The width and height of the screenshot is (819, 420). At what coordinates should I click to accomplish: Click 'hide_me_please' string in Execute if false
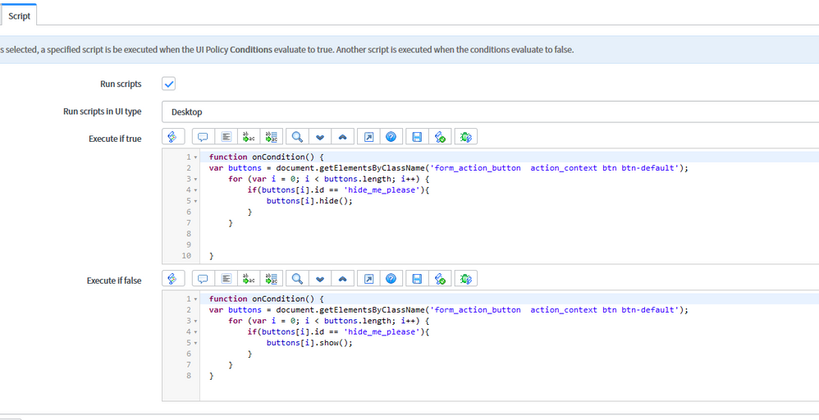[381, 332]
